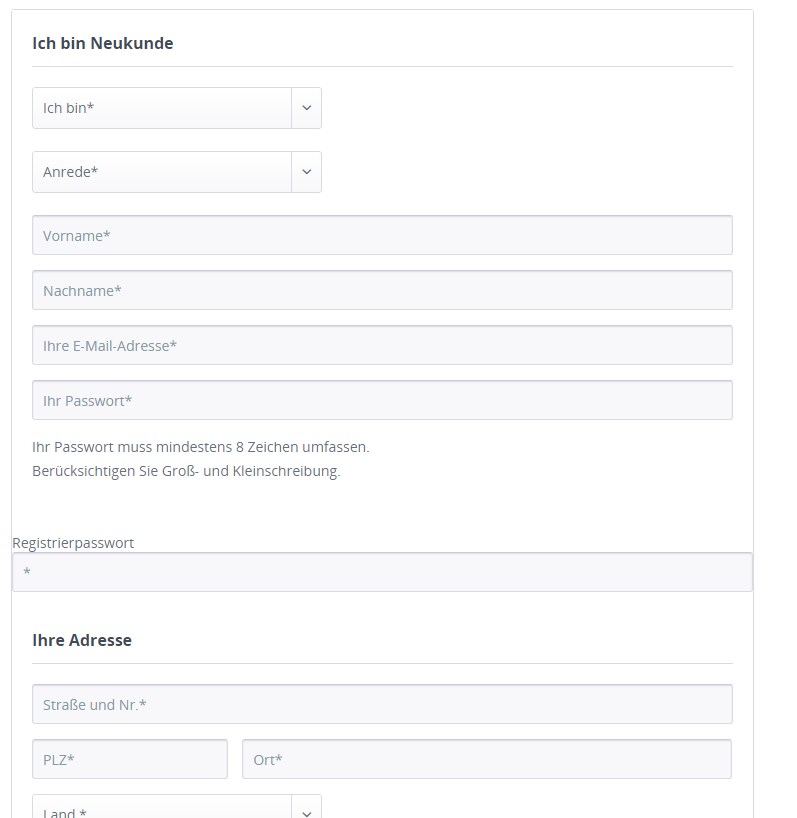This screenshot has width=797, height=818.
Task: Click the 'Ihr Passwort*' field
Action: pyautogui.click(x=382, y=401)
